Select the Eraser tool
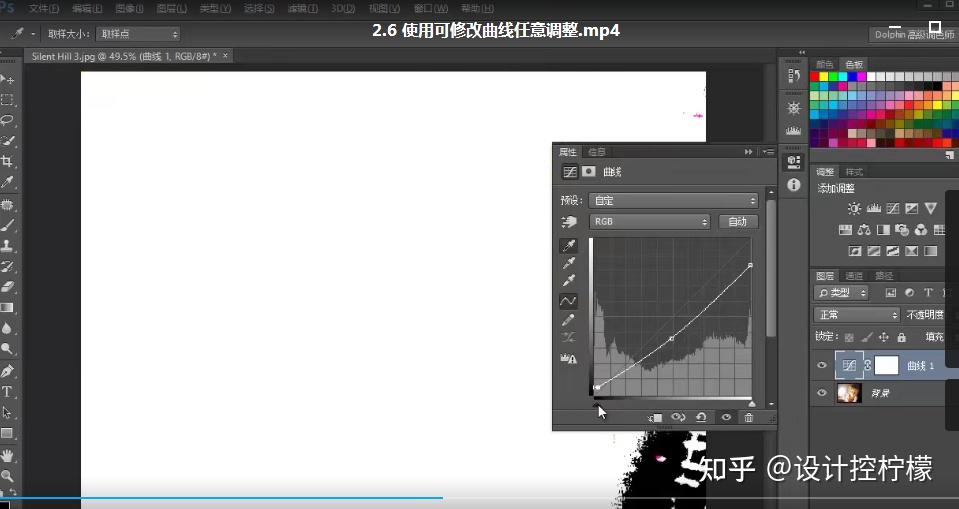Screen dimensions: 959x509 [7, 286]
